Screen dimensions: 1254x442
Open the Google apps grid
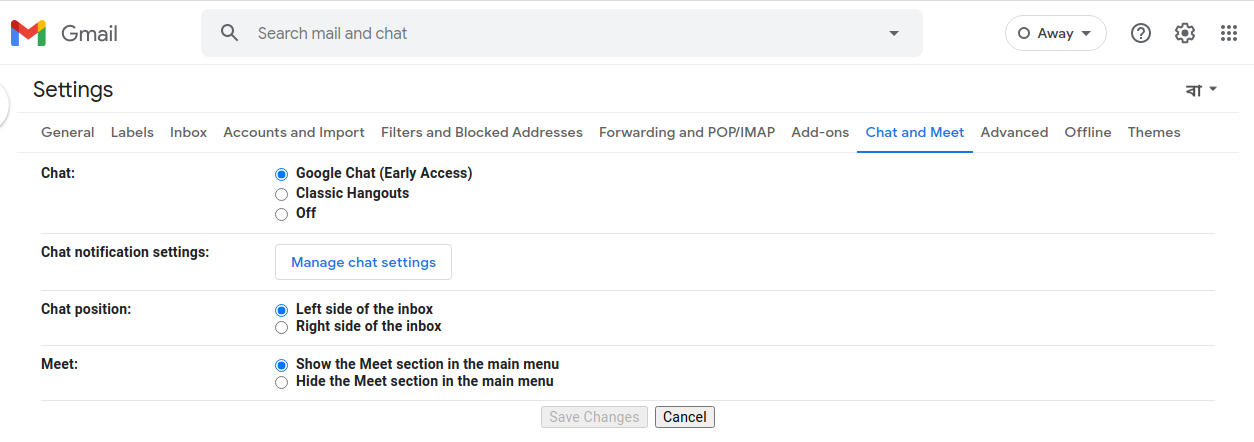click(x=1229, y=33)
